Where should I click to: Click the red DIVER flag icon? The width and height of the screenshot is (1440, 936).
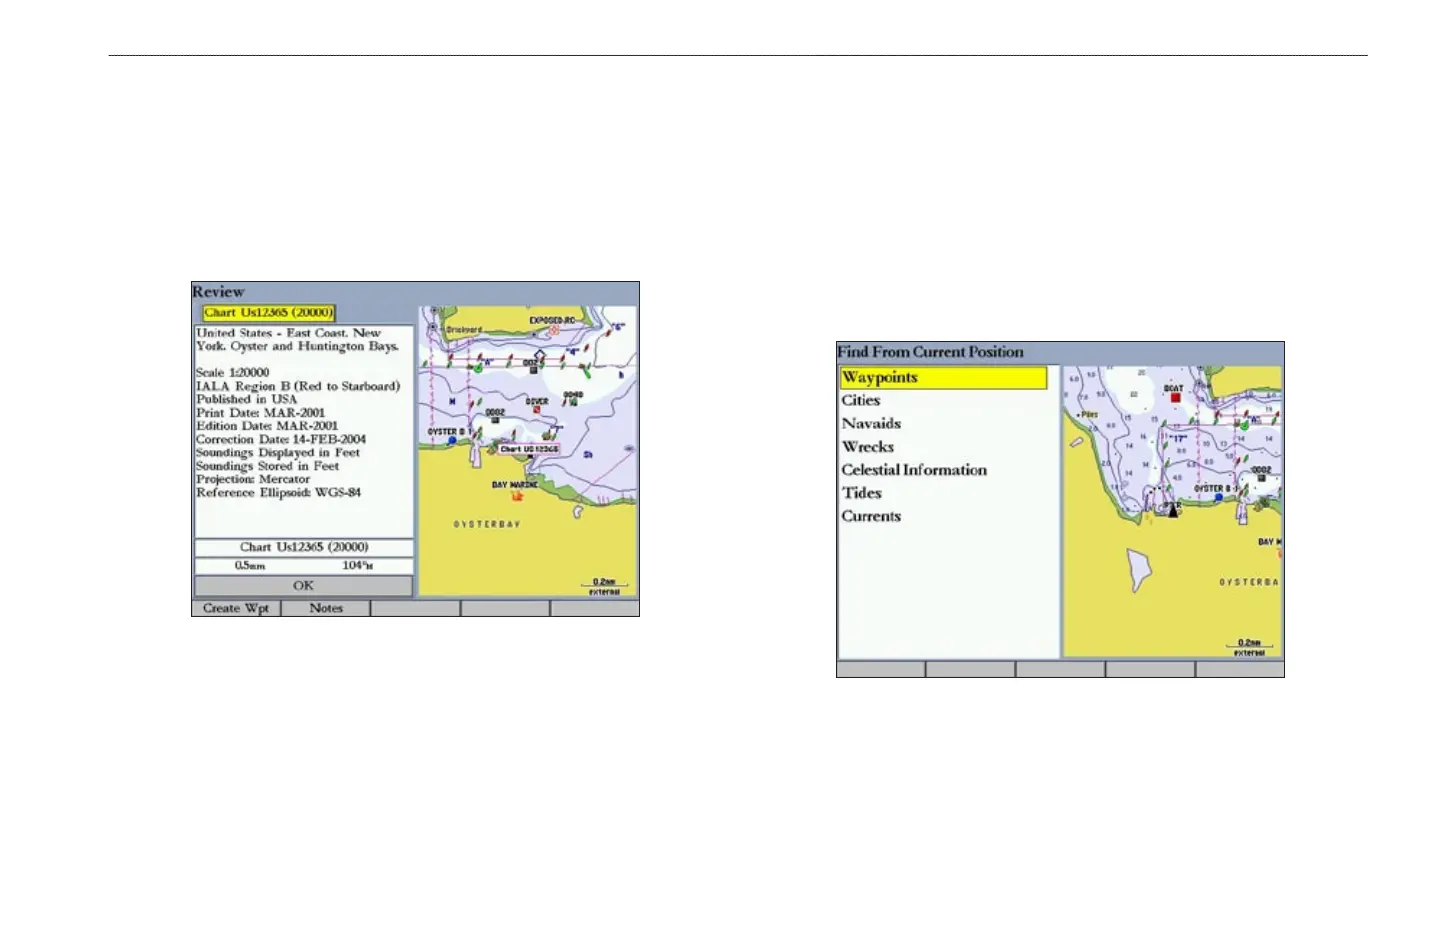pyautogui.click(x=537, y=410)
